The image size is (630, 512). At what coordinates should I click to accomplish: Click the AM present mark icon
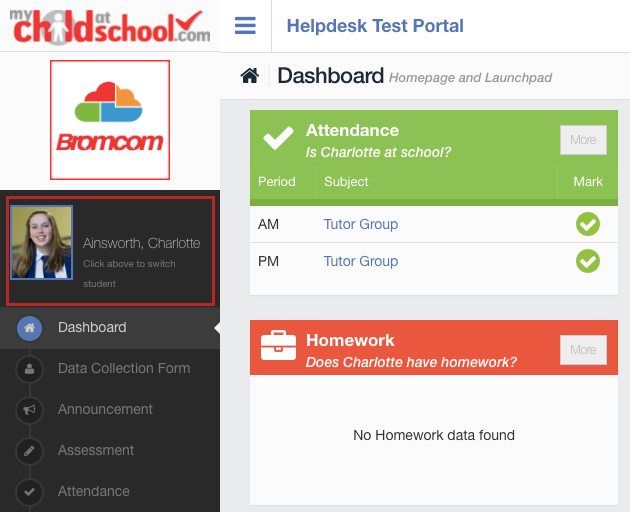587,225
